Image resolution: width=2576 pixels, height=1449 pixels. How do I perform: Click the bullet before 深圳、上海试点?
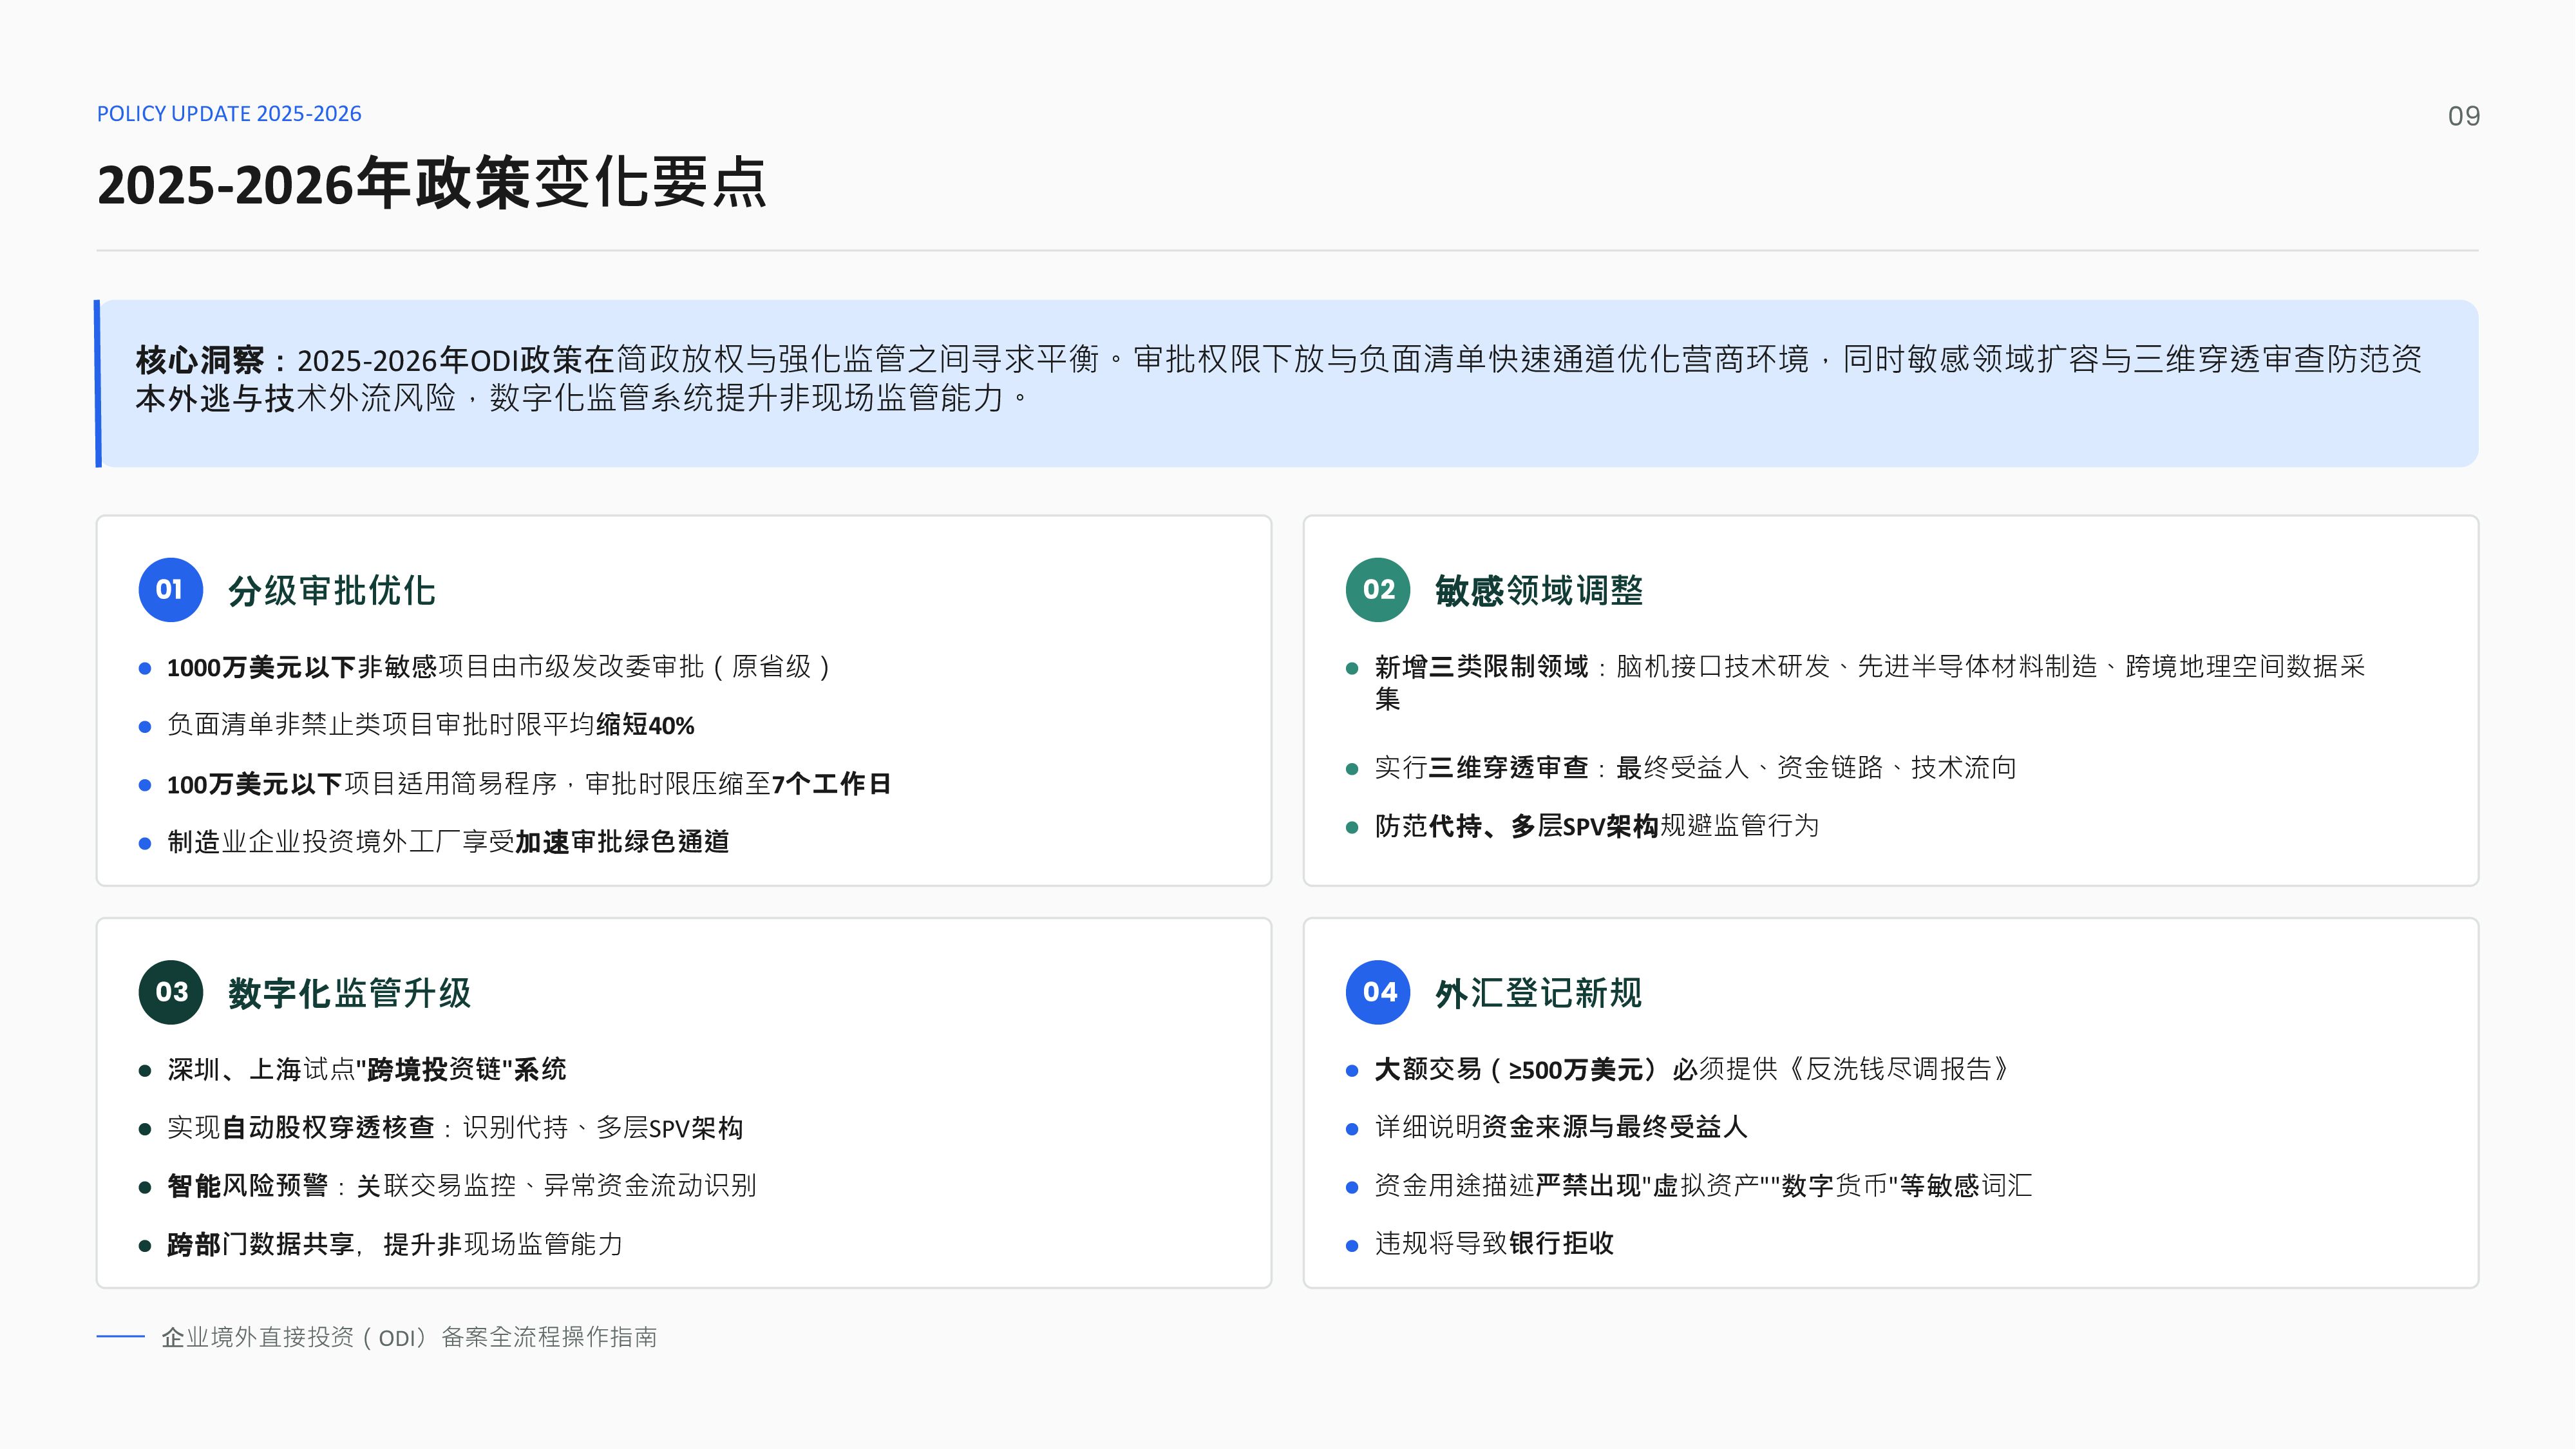(x=145, y=1071)
